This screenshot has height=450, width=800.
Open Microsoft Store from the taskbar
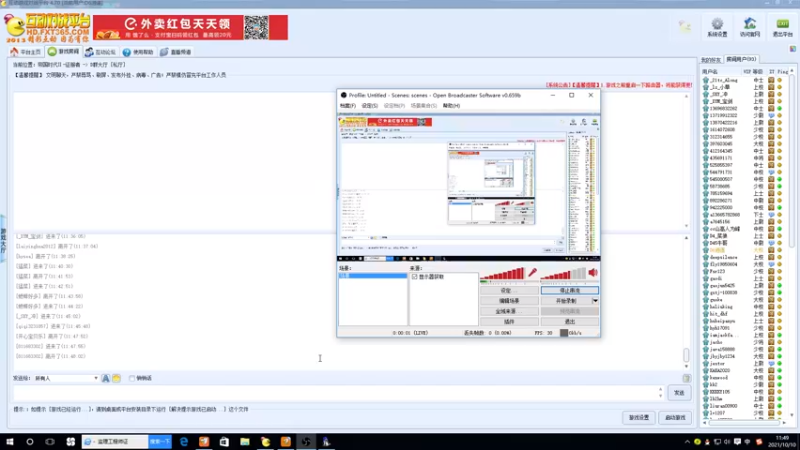point(224,442)
